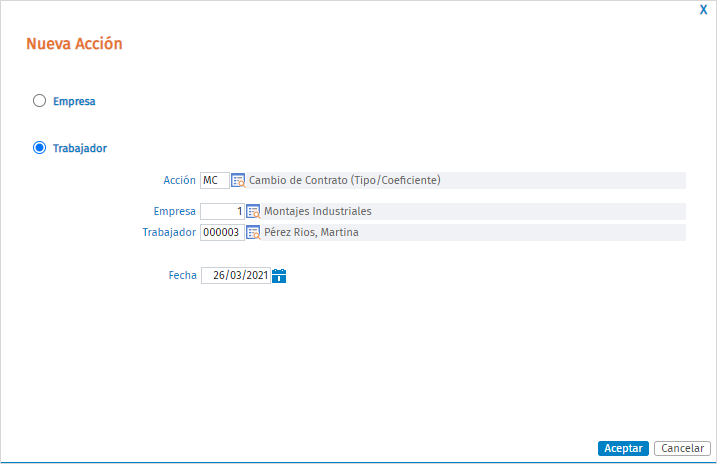Viewport: 717px width, 464px height.
Task: Click the 'Nueva Acción' heading
Action: tap(74, 44)
